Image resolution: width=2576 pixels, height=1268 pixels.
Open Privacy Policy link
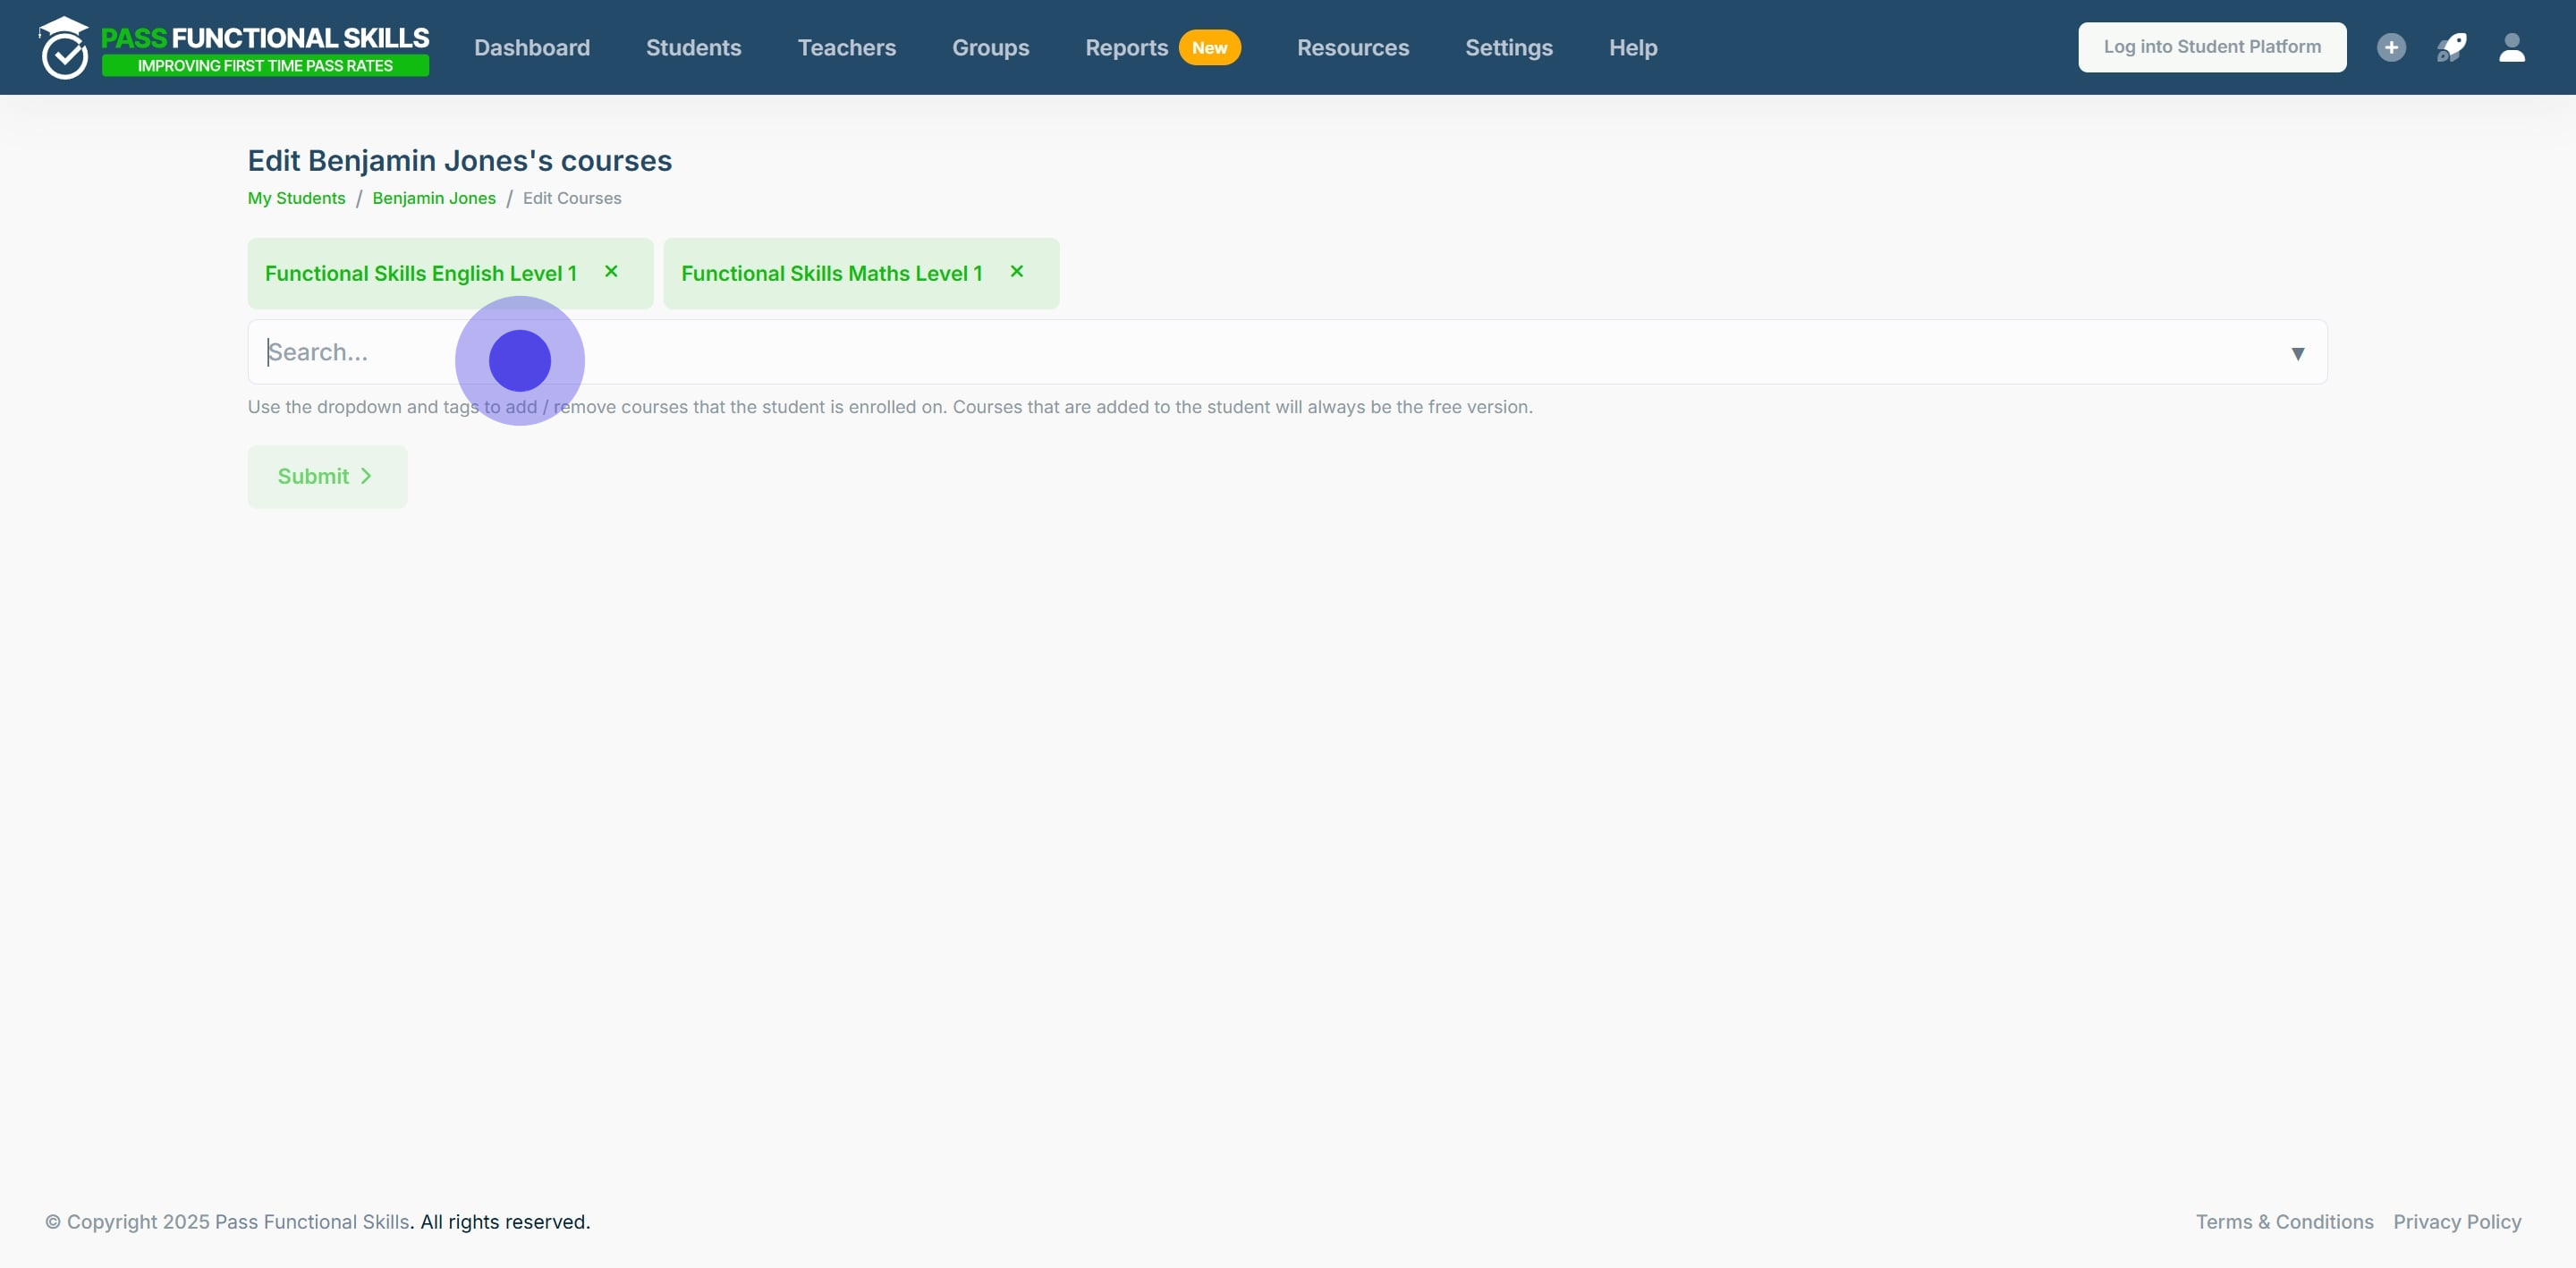[2457, 1222]
